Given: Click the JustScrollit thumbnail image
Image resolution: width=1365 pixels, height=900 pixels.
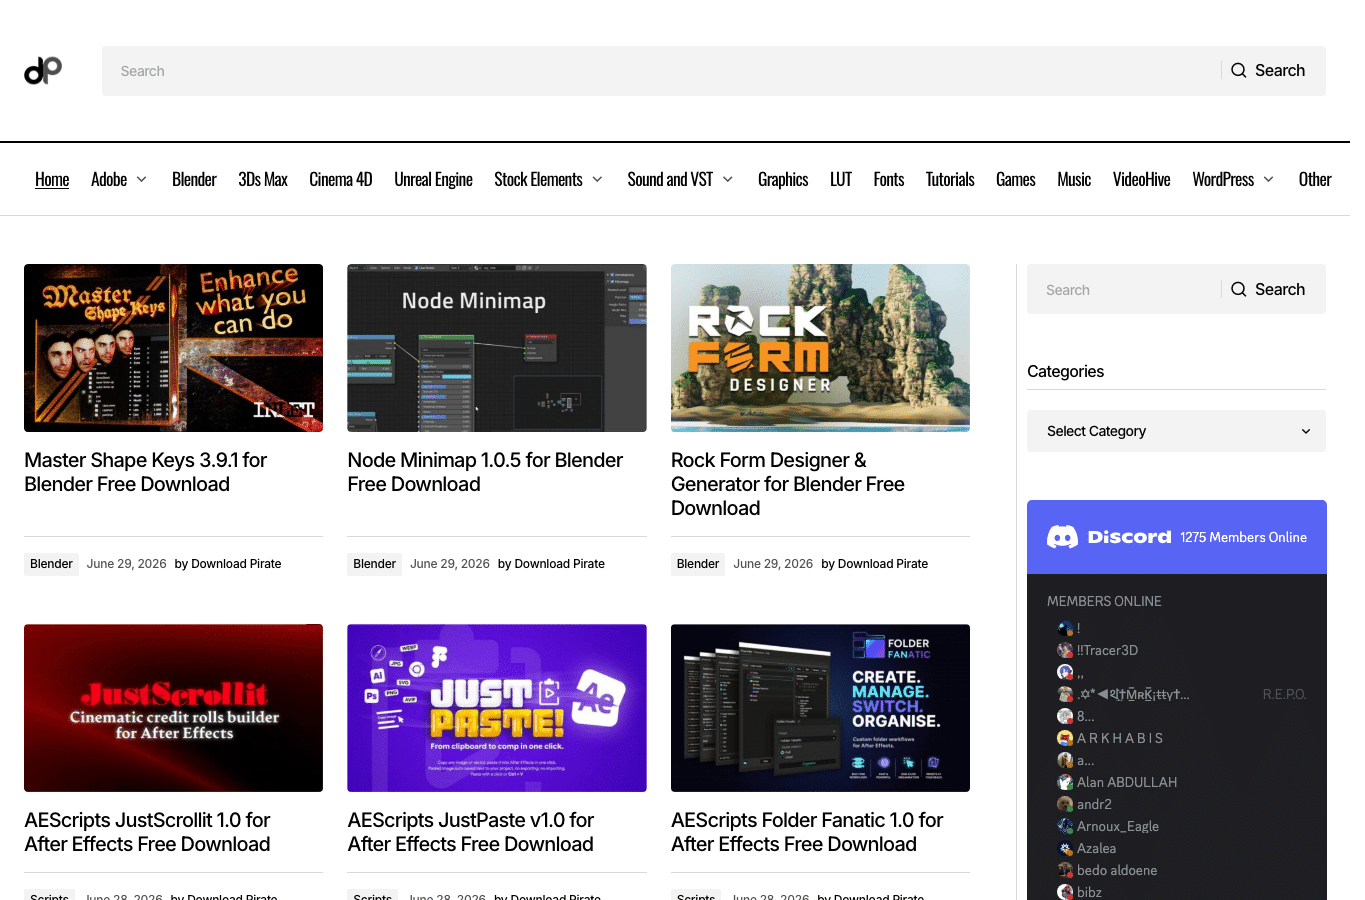Looking at the screenshot, I should 173,708.
